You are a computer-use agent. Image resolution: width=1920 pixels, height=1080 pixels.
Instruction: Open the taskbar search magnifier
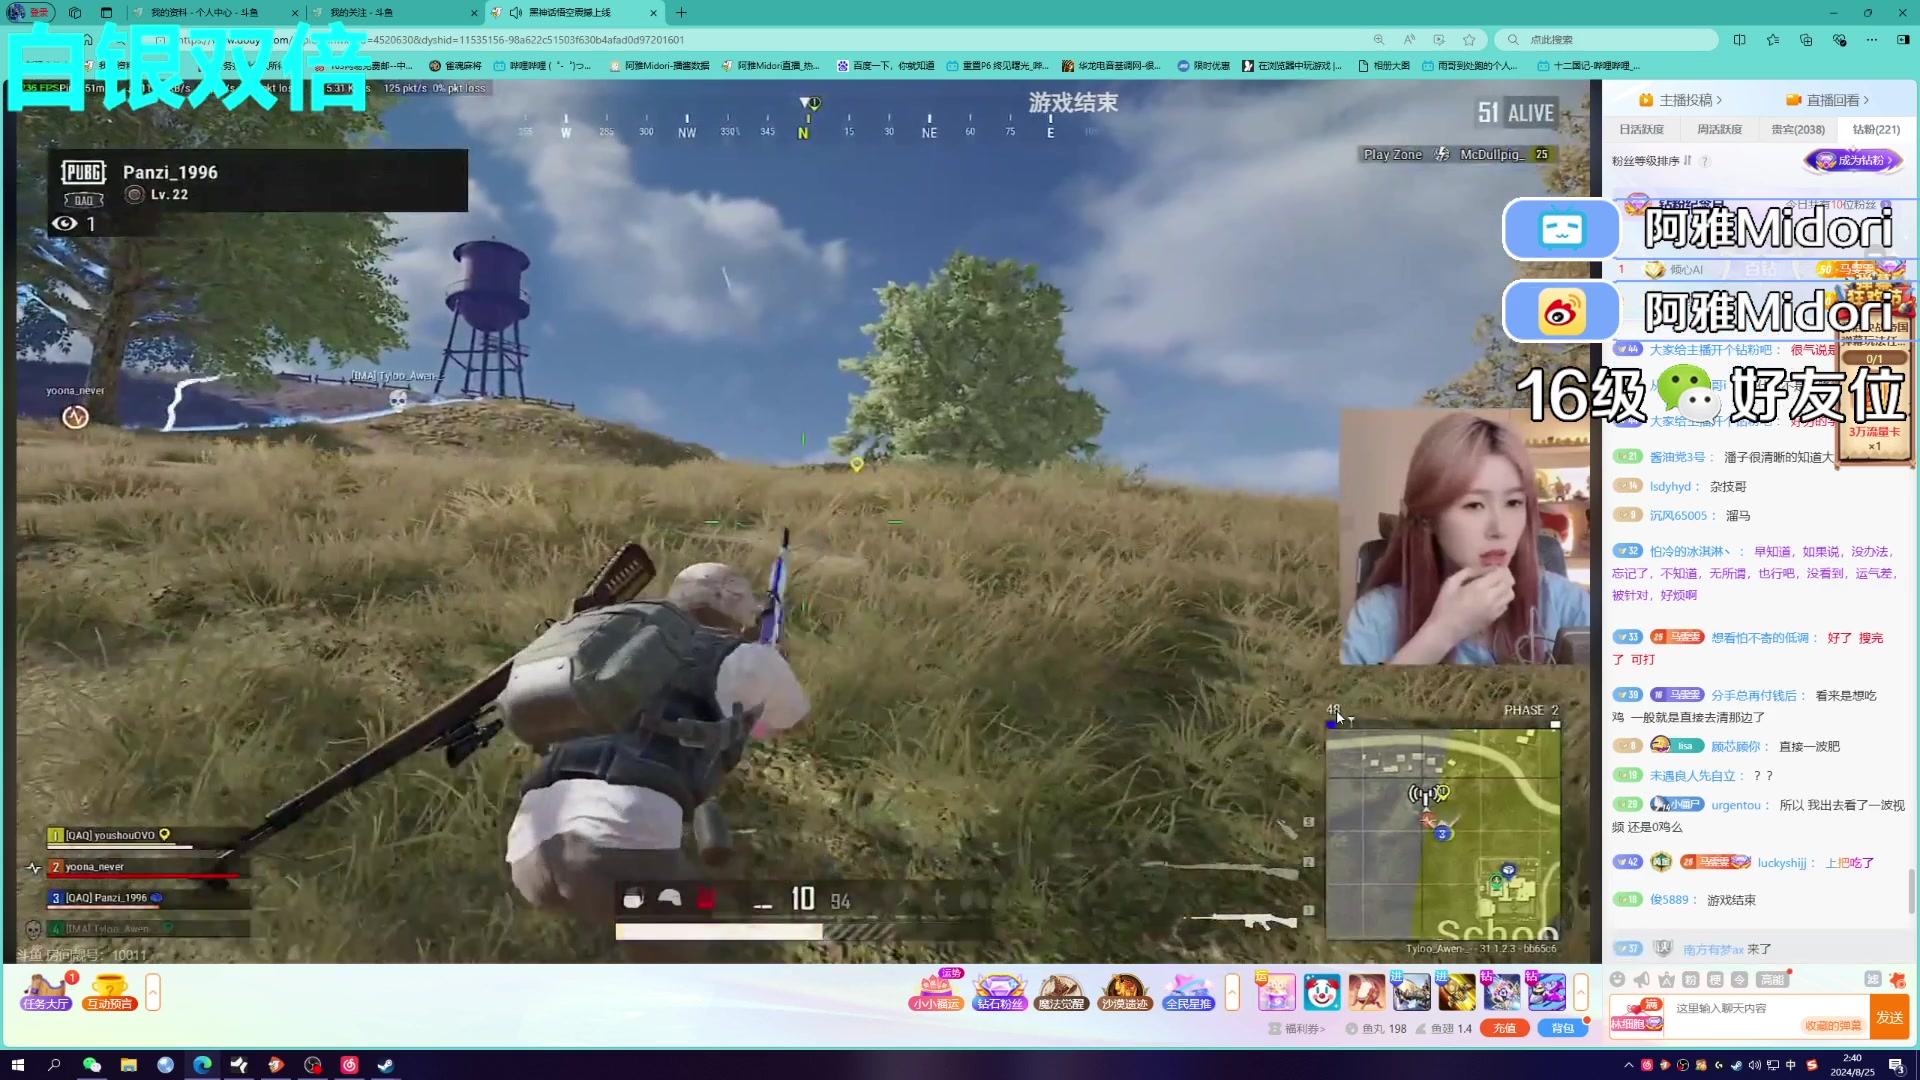click(x=54, y=1065)
